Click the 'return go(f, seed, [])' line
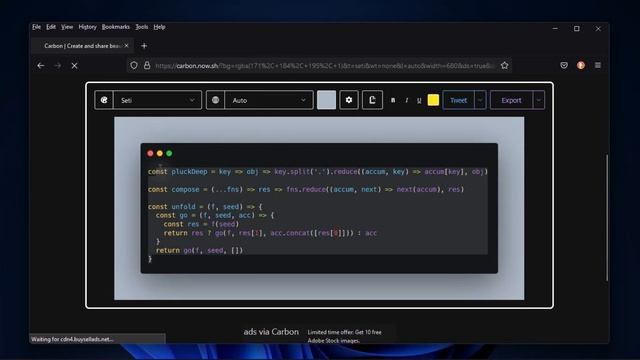The image size is (640, 360). point(199,250)
